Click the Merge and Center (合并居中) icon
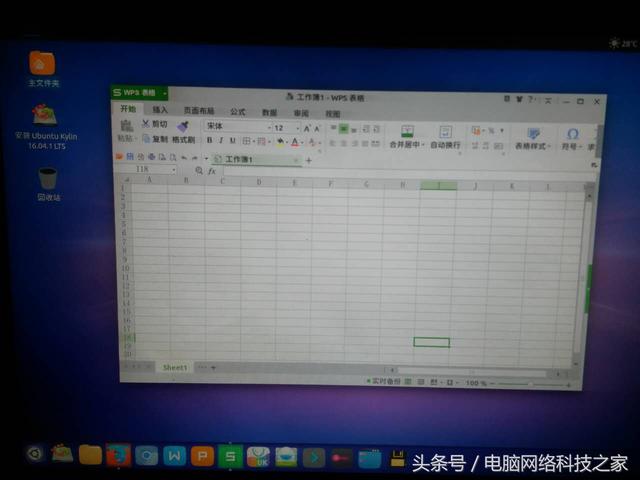The width and height of the screenshot is (640, 480). [x=407, y=131]
